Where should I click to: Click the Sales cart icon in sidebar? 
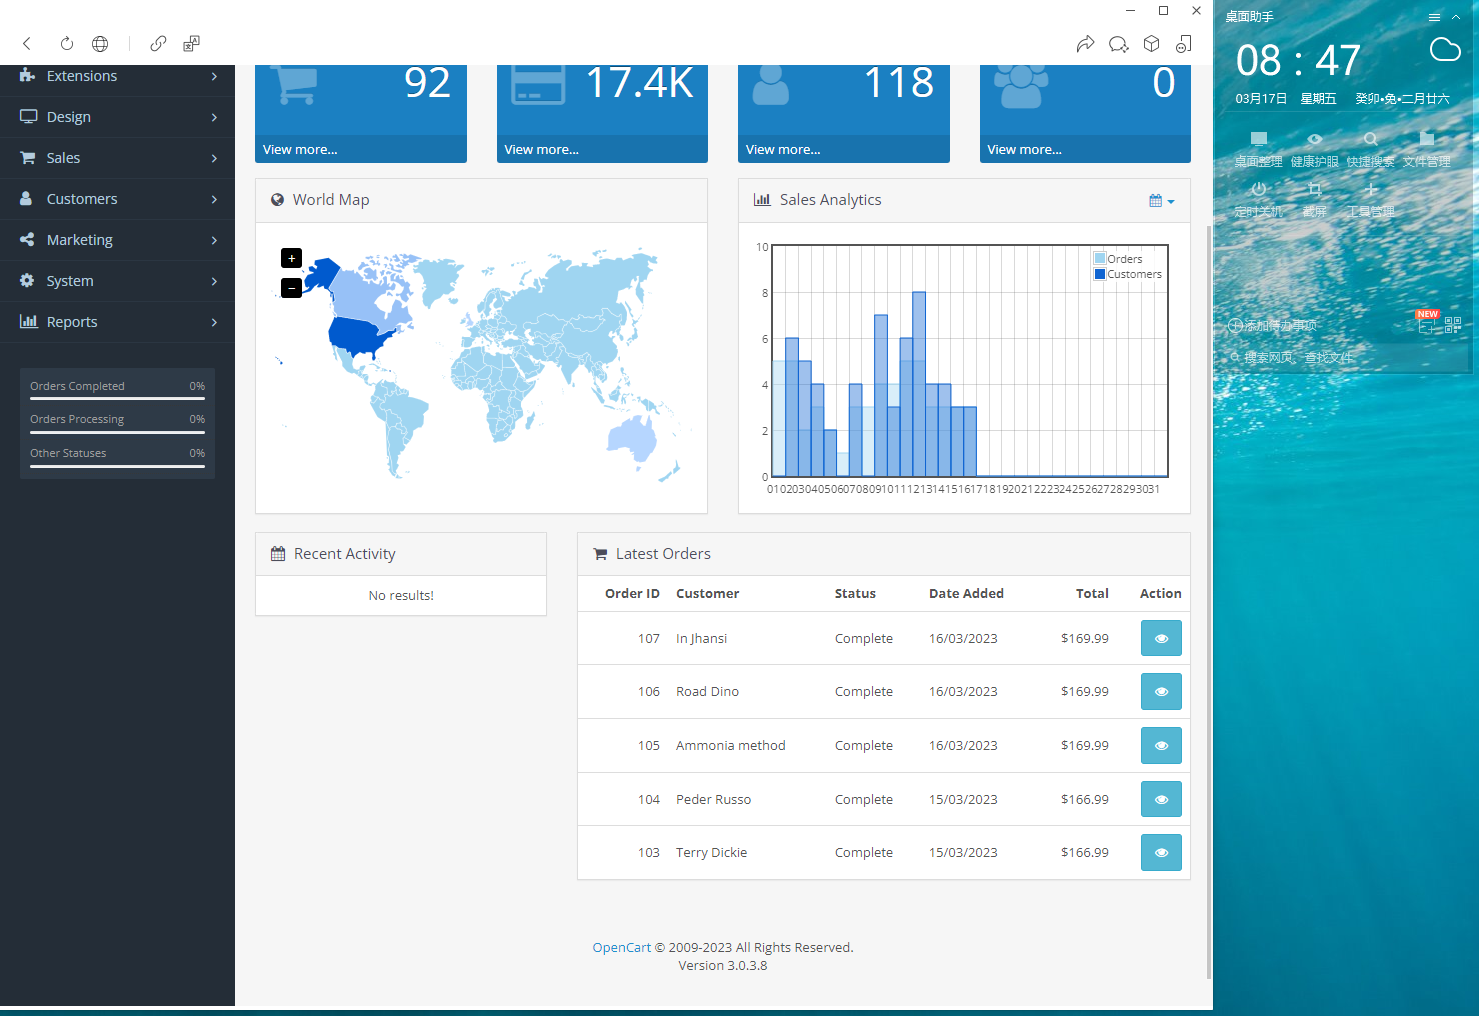click(27, 158)
